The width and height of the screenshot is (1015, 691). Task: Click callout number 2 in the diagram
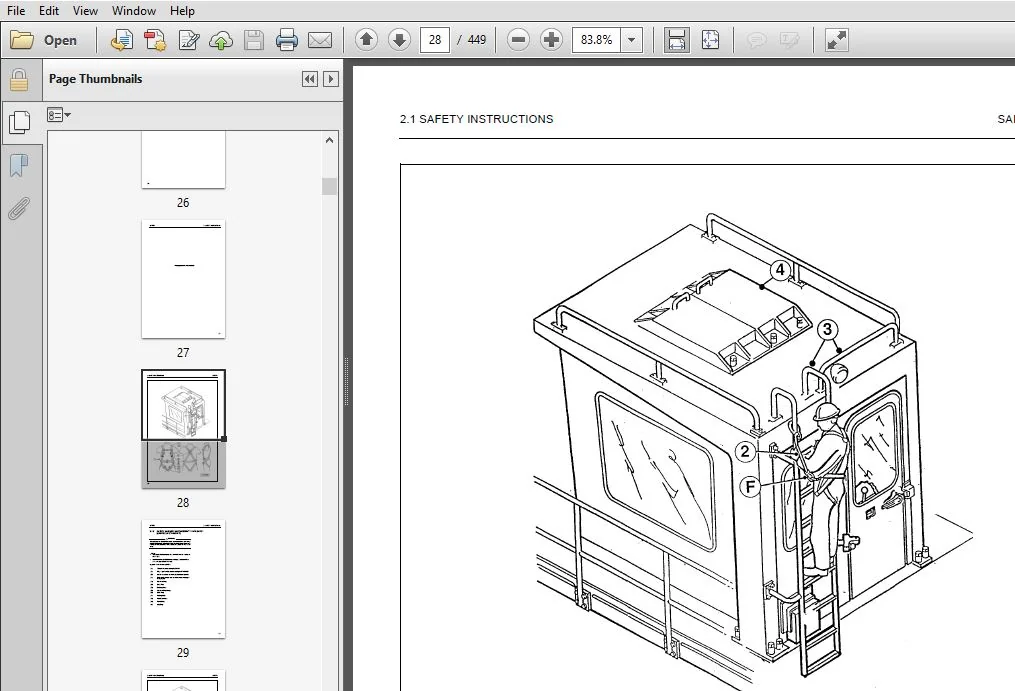[745, 451]
